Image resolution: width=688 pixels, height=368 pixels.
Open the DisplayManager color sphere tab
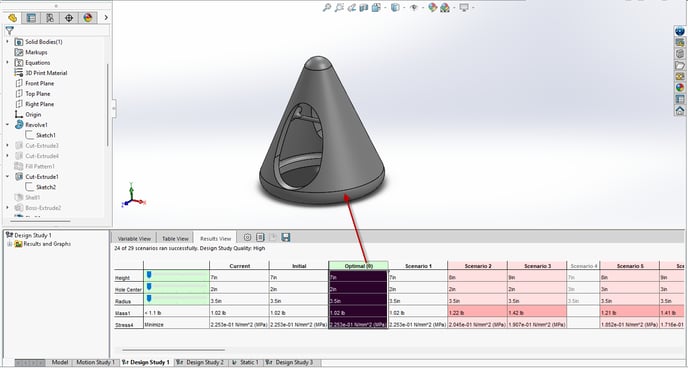(88, 18)
